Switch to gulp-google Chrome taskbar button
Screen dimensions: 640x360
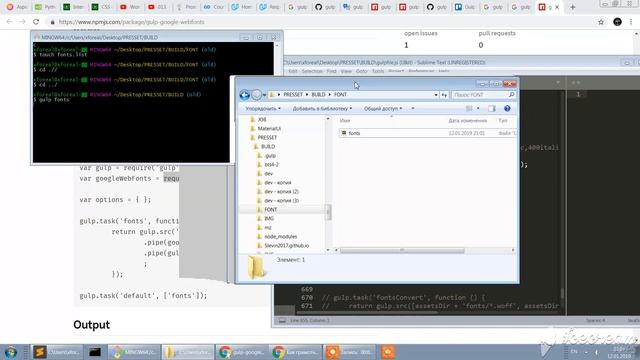(x=242, y=352)
